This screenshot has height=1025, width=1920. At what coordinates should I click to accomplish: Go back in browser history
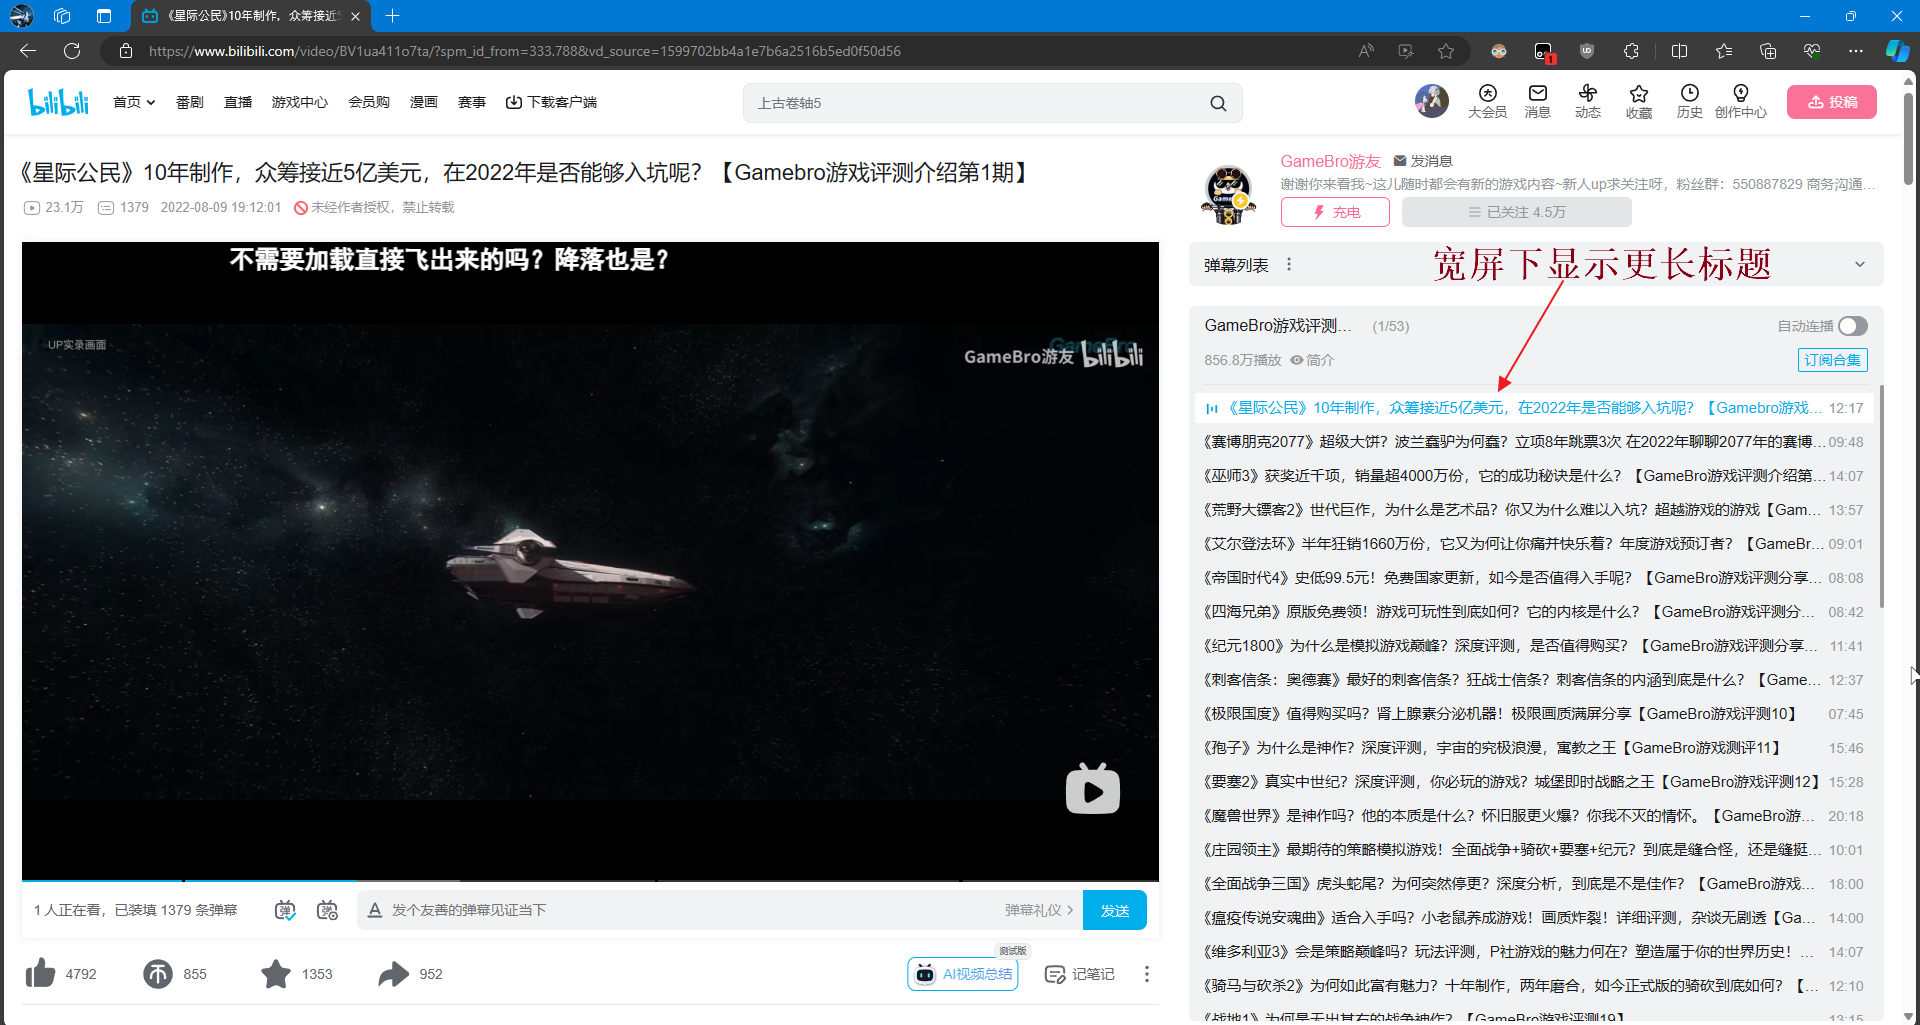pyautogui.click(x=28, y=51)
